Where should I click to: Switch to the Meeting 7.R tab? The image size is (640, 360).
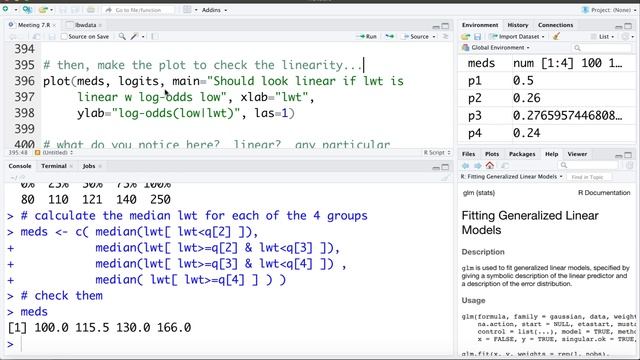pos(34,25)
